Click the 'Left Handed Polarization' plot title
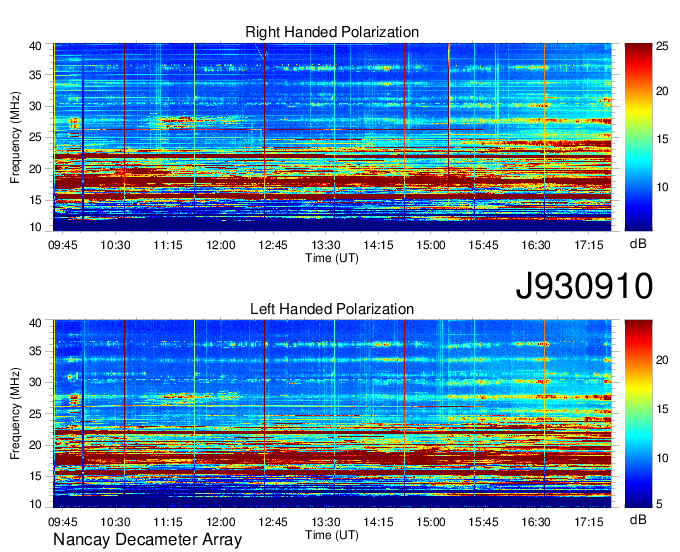Viewport: 680px width, 552px height. [332, 309]
